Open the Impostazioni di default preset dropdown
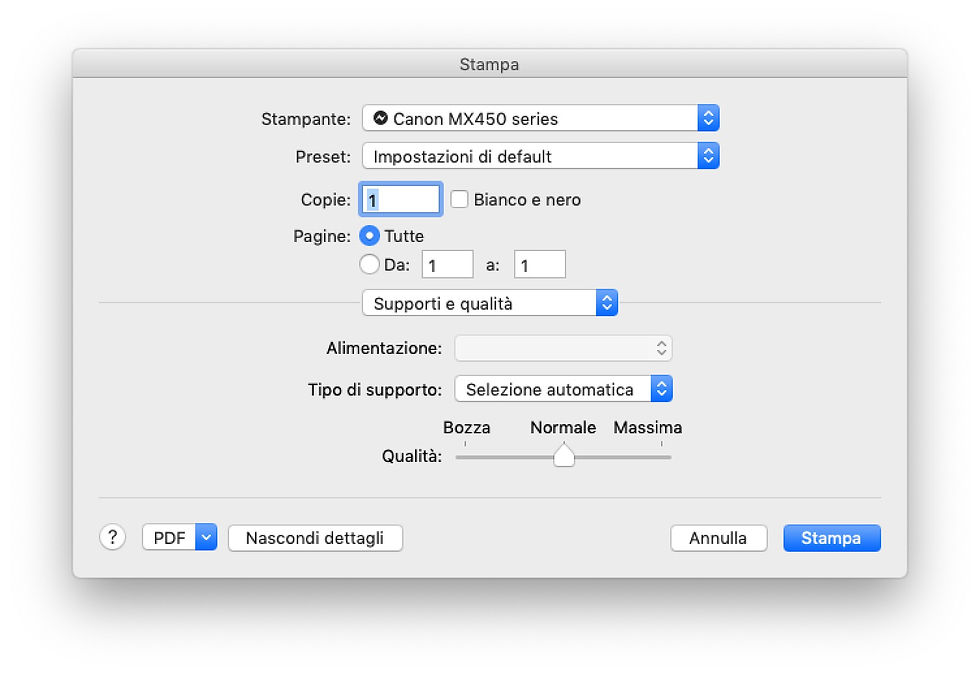The width and height of the screenshot is (980, 674). pos(541,156)
